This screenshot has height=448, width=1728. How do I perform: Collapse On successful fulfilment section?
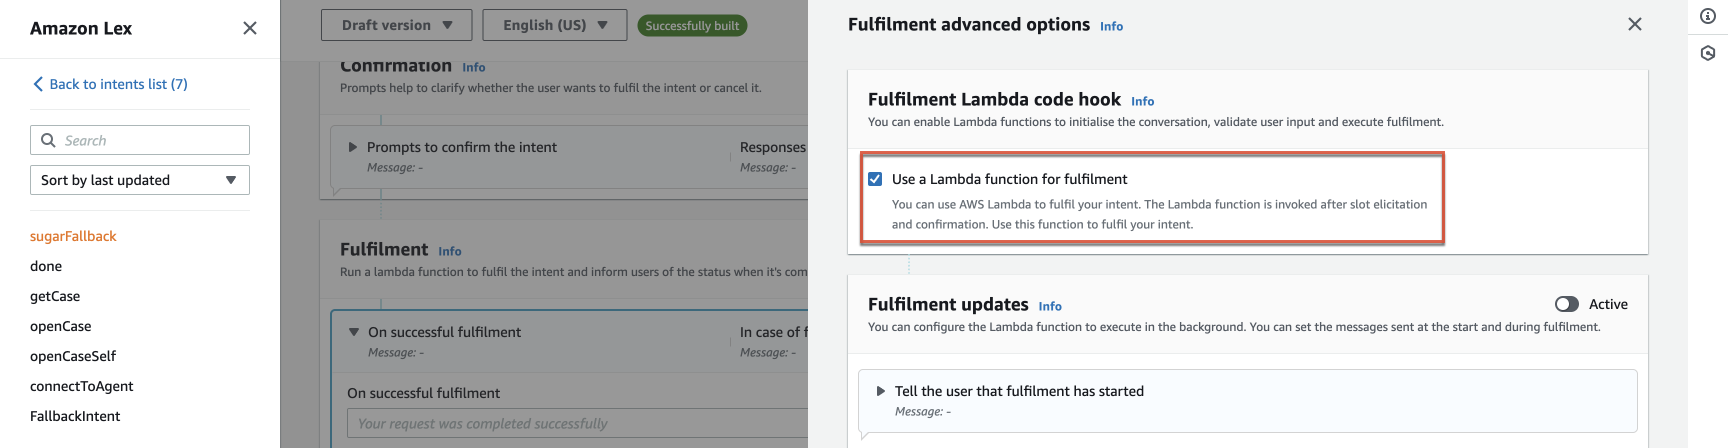(354, 332)
